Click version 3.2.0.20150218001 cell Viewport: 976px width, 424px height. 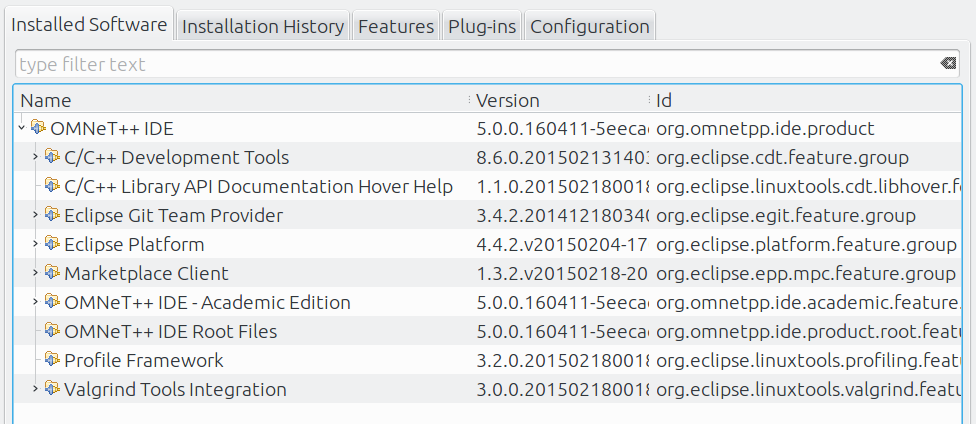(x=562, y=360)
